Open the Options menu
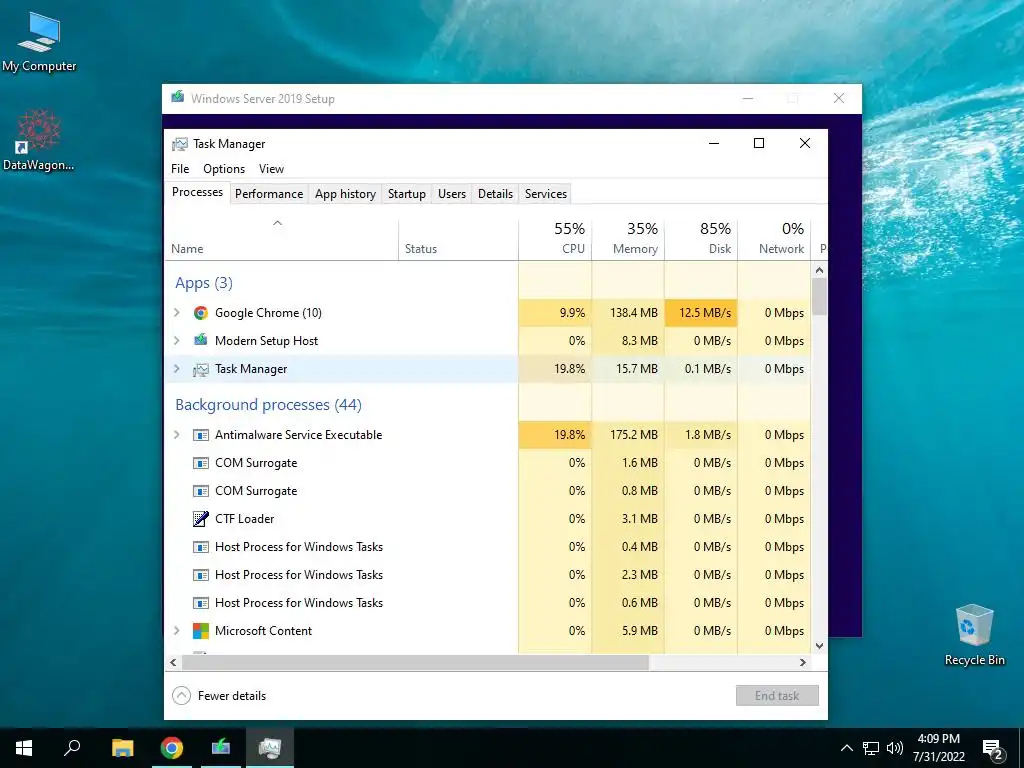 224,168
